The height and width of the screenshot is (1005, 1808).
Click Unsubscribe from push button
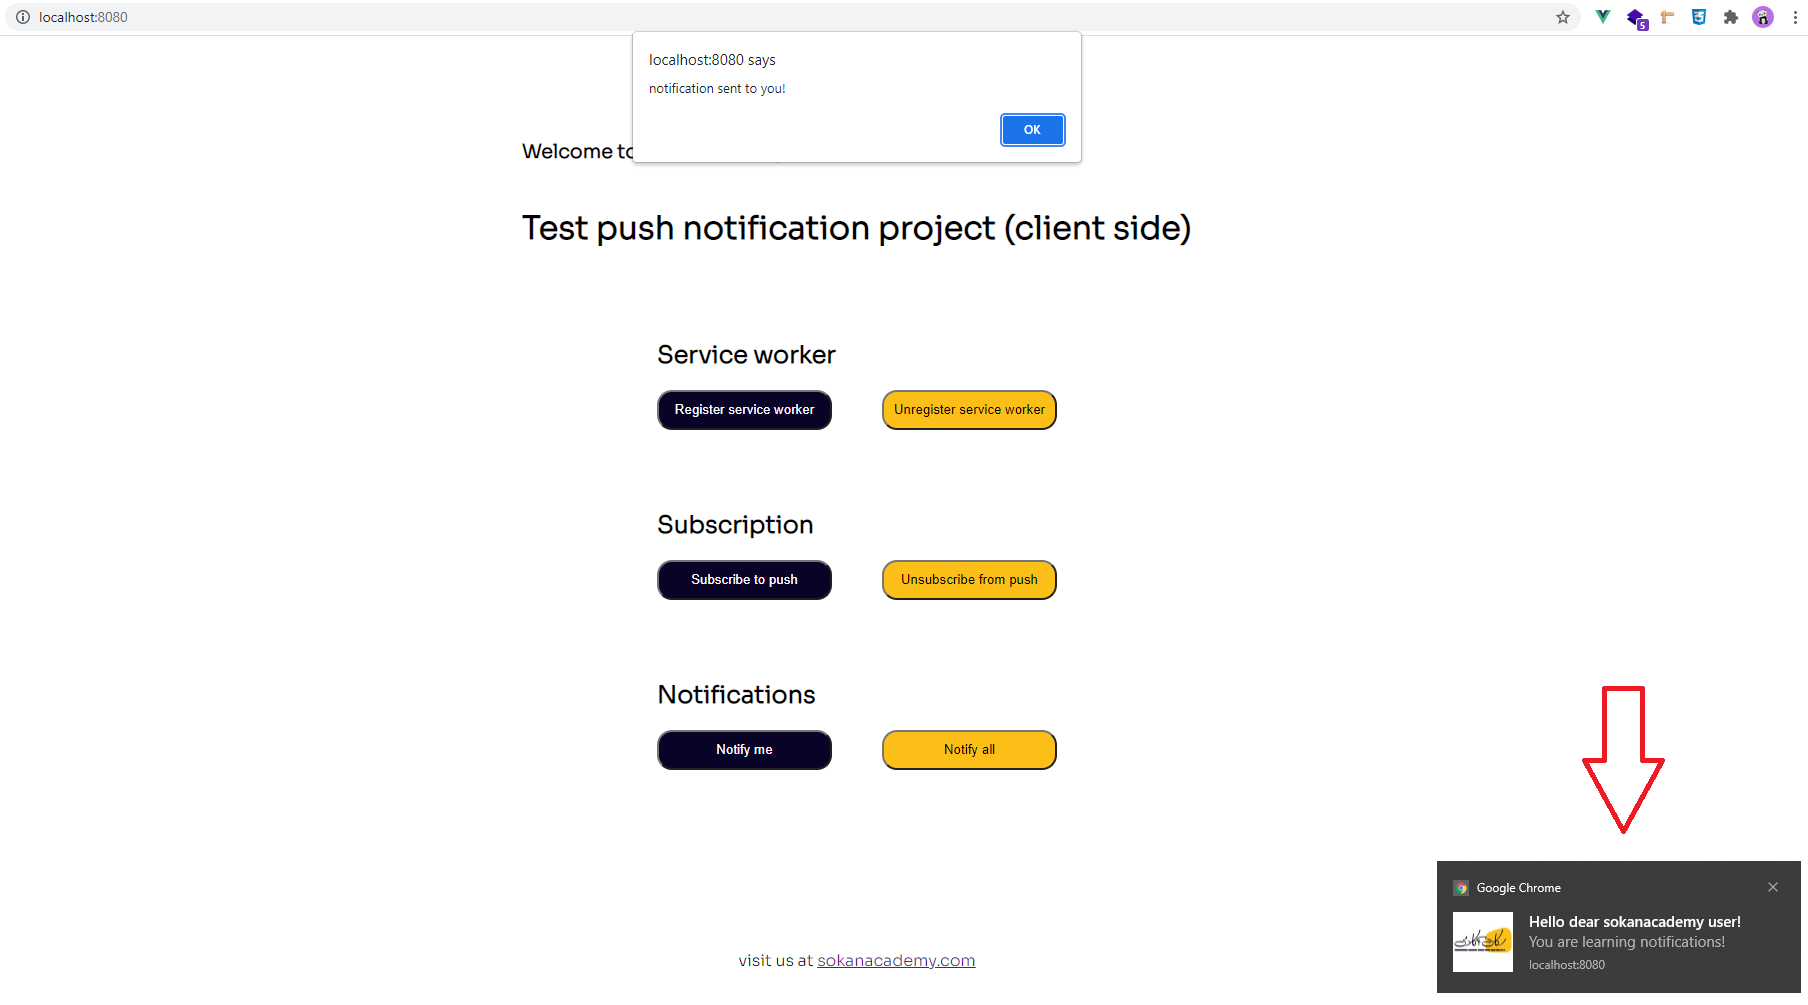[x=969, y=580]
